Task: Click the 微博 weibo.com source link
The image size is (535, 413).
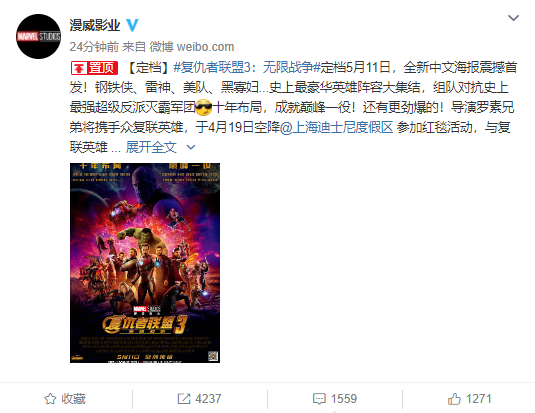Action: click(x=192, y=47)
